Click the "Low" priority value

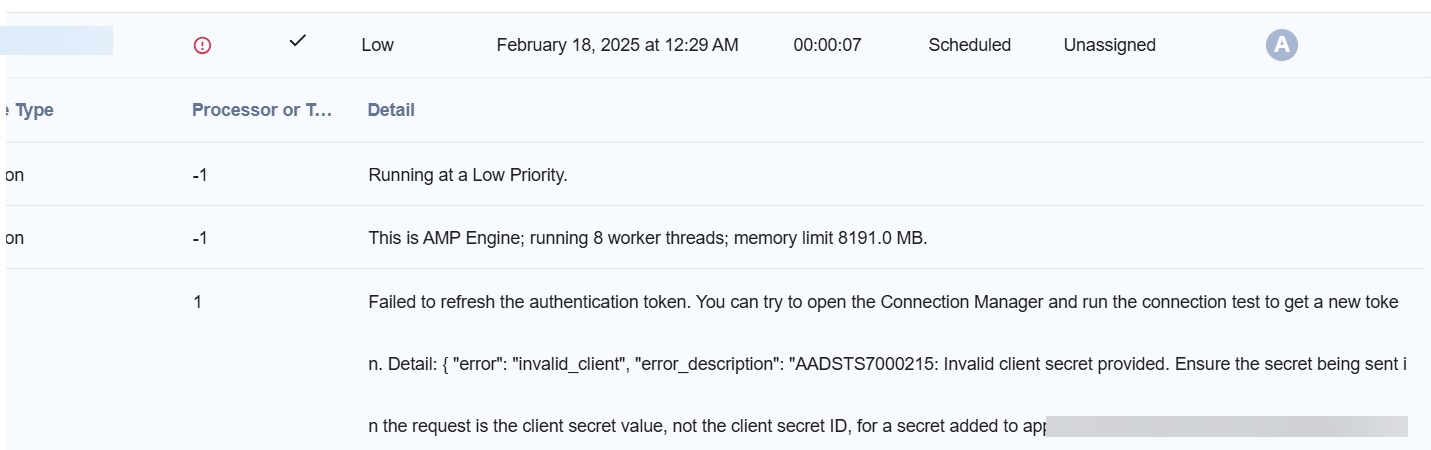pos(377,45)
